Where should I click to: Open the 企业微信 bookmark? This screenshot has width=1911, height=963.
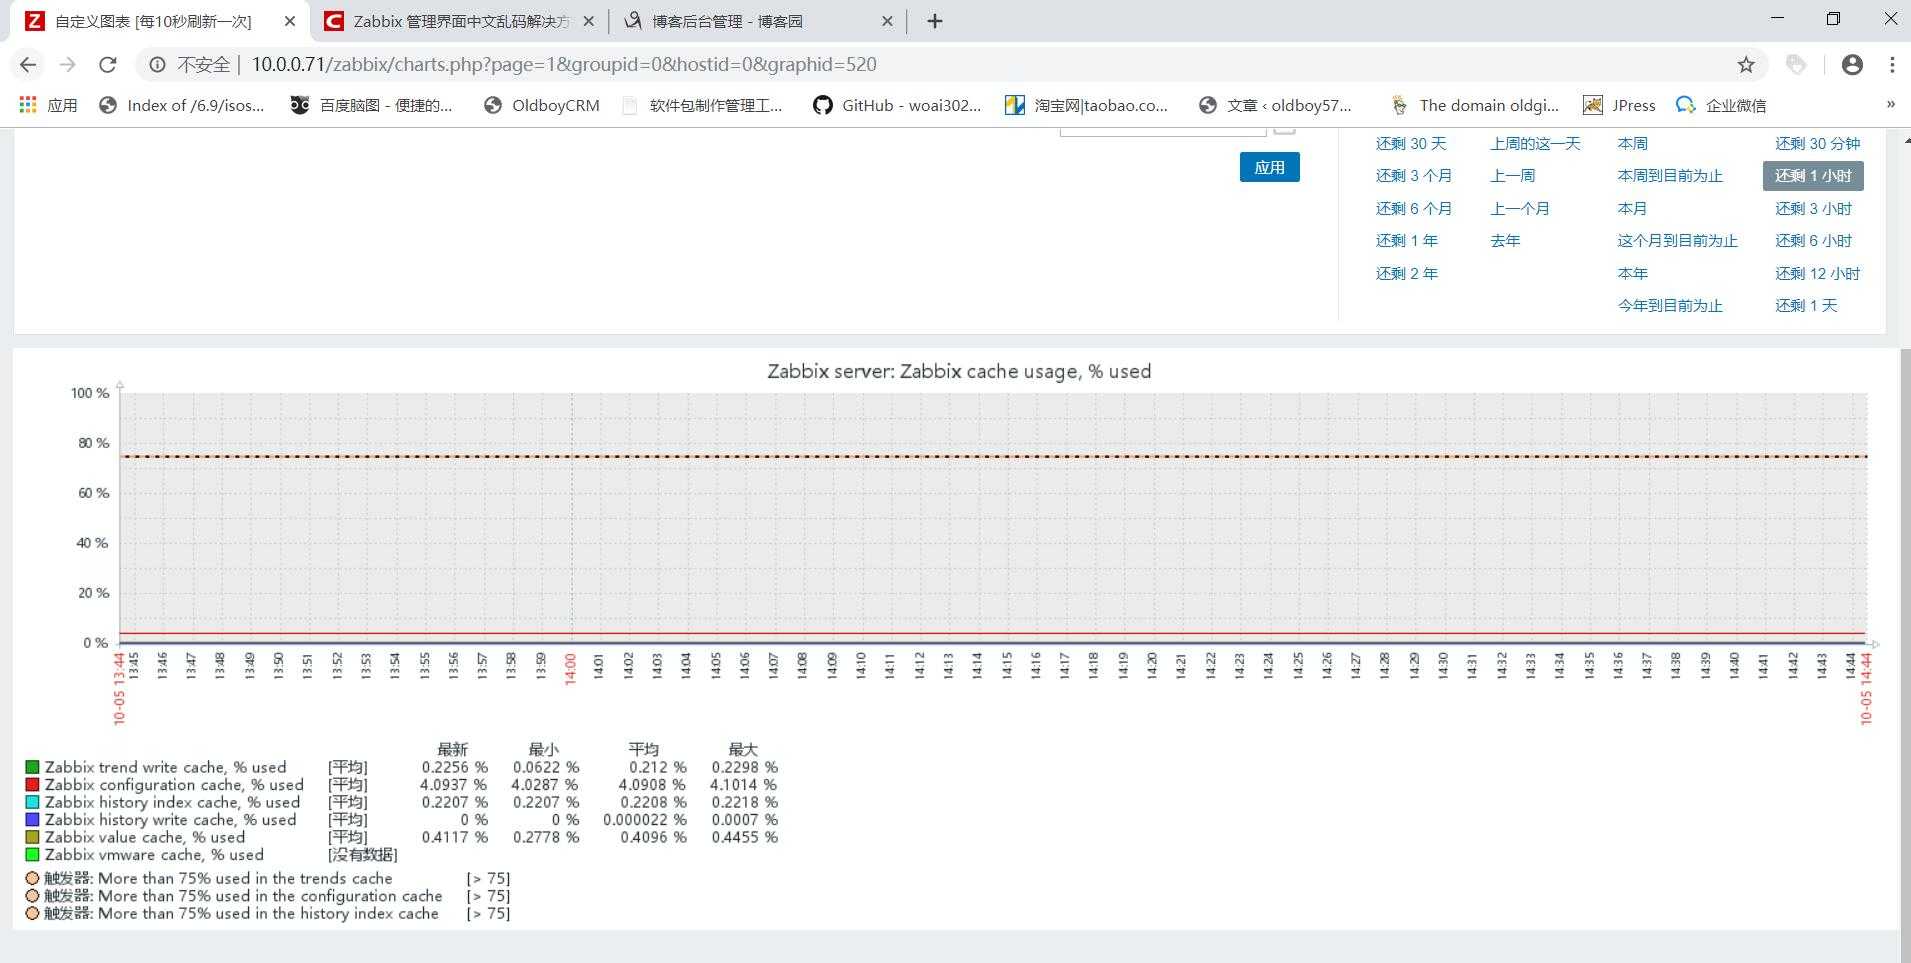click(x=1721, y=105)
